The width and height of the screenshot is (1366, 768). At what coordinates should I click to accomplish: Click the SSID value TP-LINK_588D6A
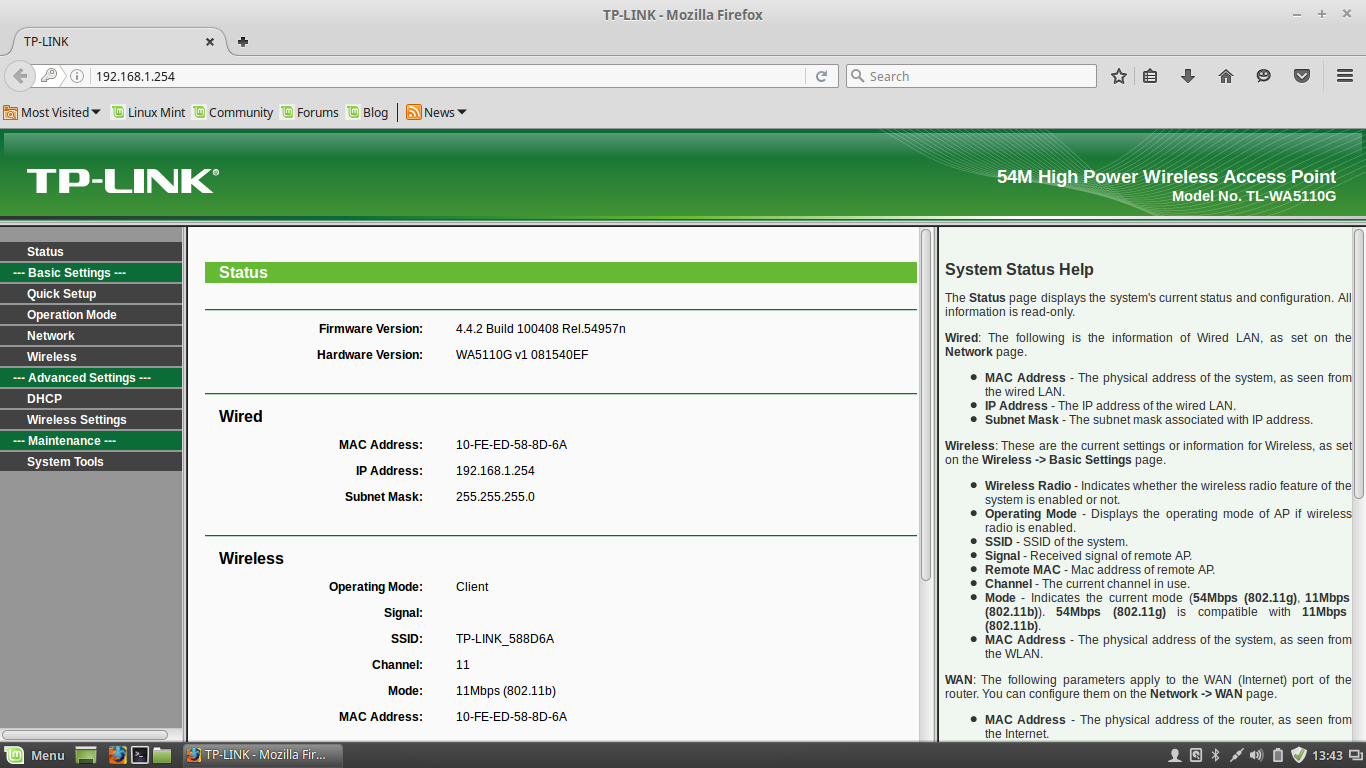click(x=505, y=639)
